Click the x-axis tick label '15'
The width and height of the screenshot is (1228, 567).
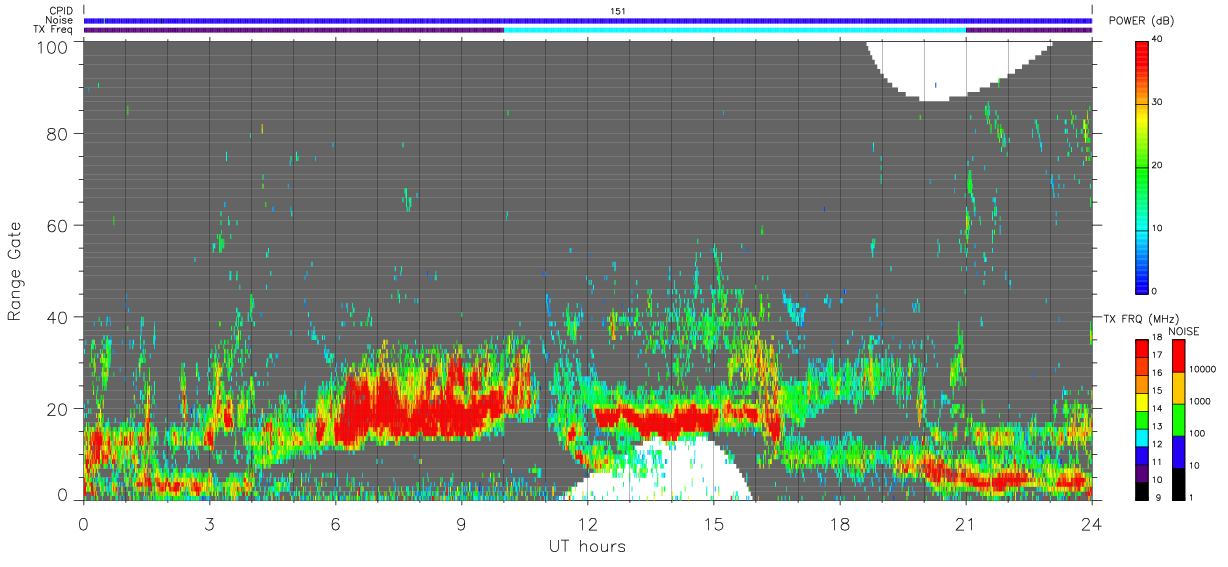[x=713, y=523]
